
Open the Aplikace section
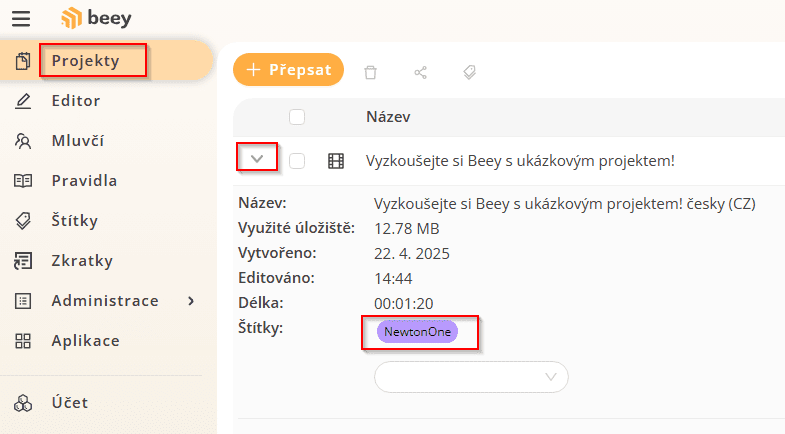(x=86, y=341)
